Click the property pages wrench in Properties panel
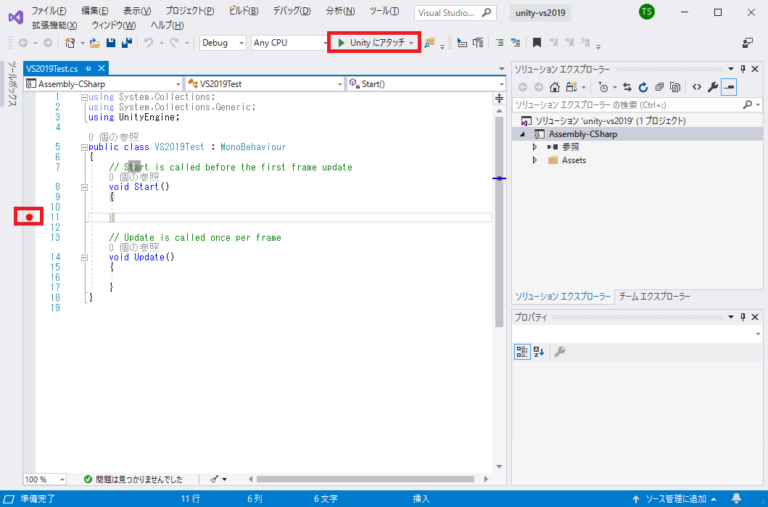Image resolution: width=768 pixels, height=507 pixels. pos(560,352)
